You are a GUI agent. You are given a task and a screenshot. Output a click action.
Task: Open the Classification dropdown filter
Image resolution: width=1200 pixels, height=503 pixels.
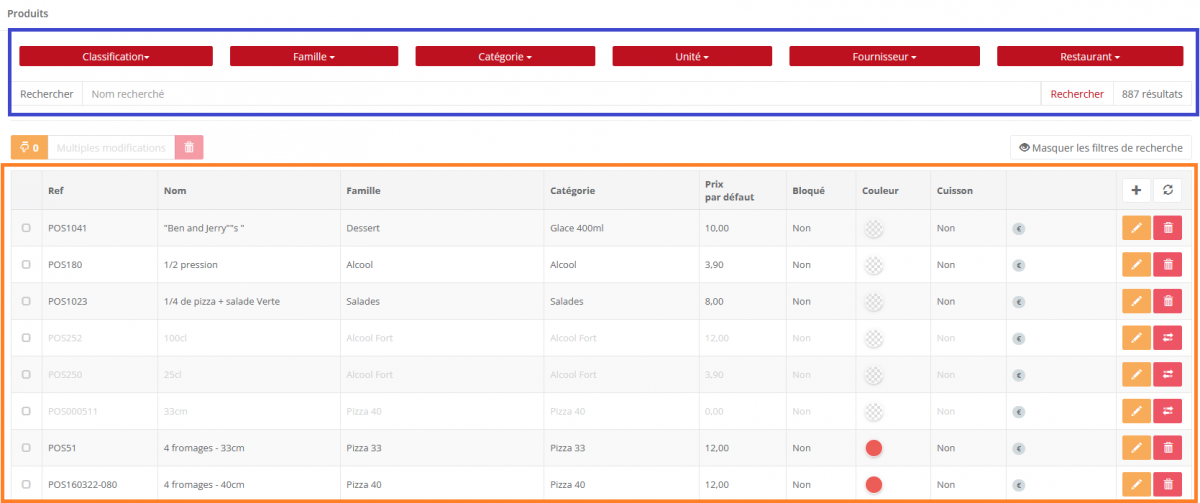click(x=116, y=57)
